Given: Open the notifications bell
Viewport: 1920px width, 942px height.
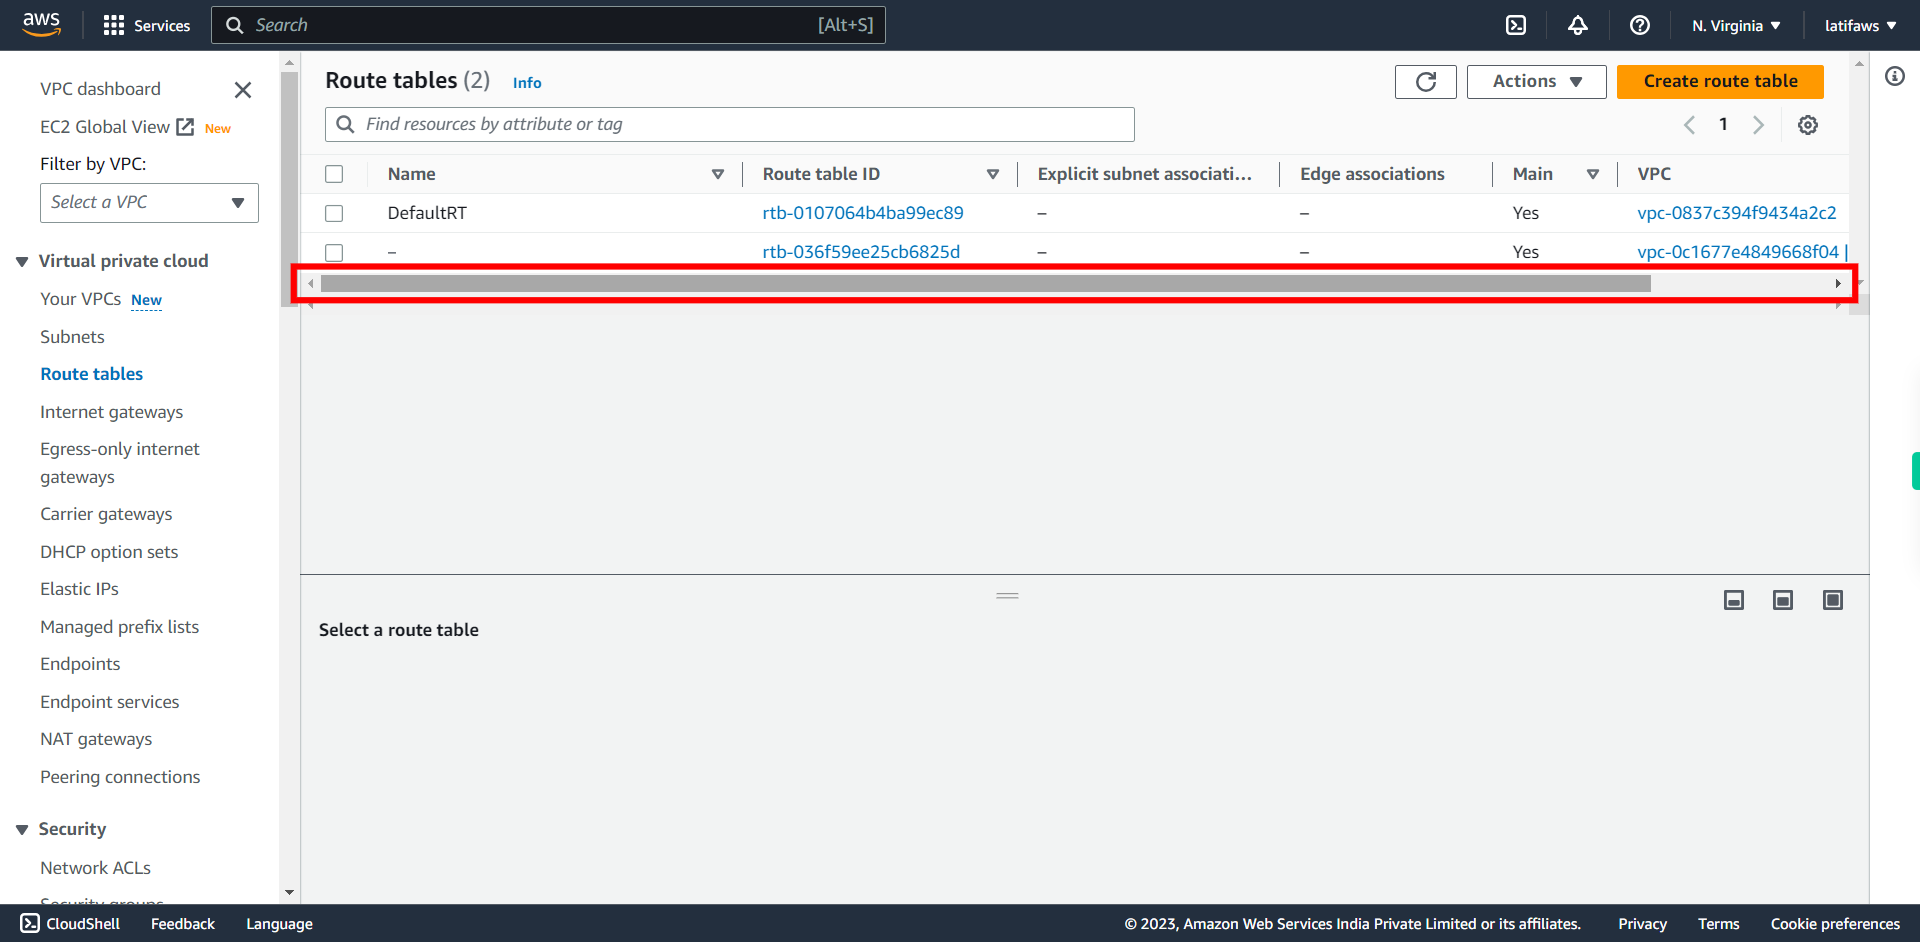Looking at the screenshot, I should [x=1578, y=25].
